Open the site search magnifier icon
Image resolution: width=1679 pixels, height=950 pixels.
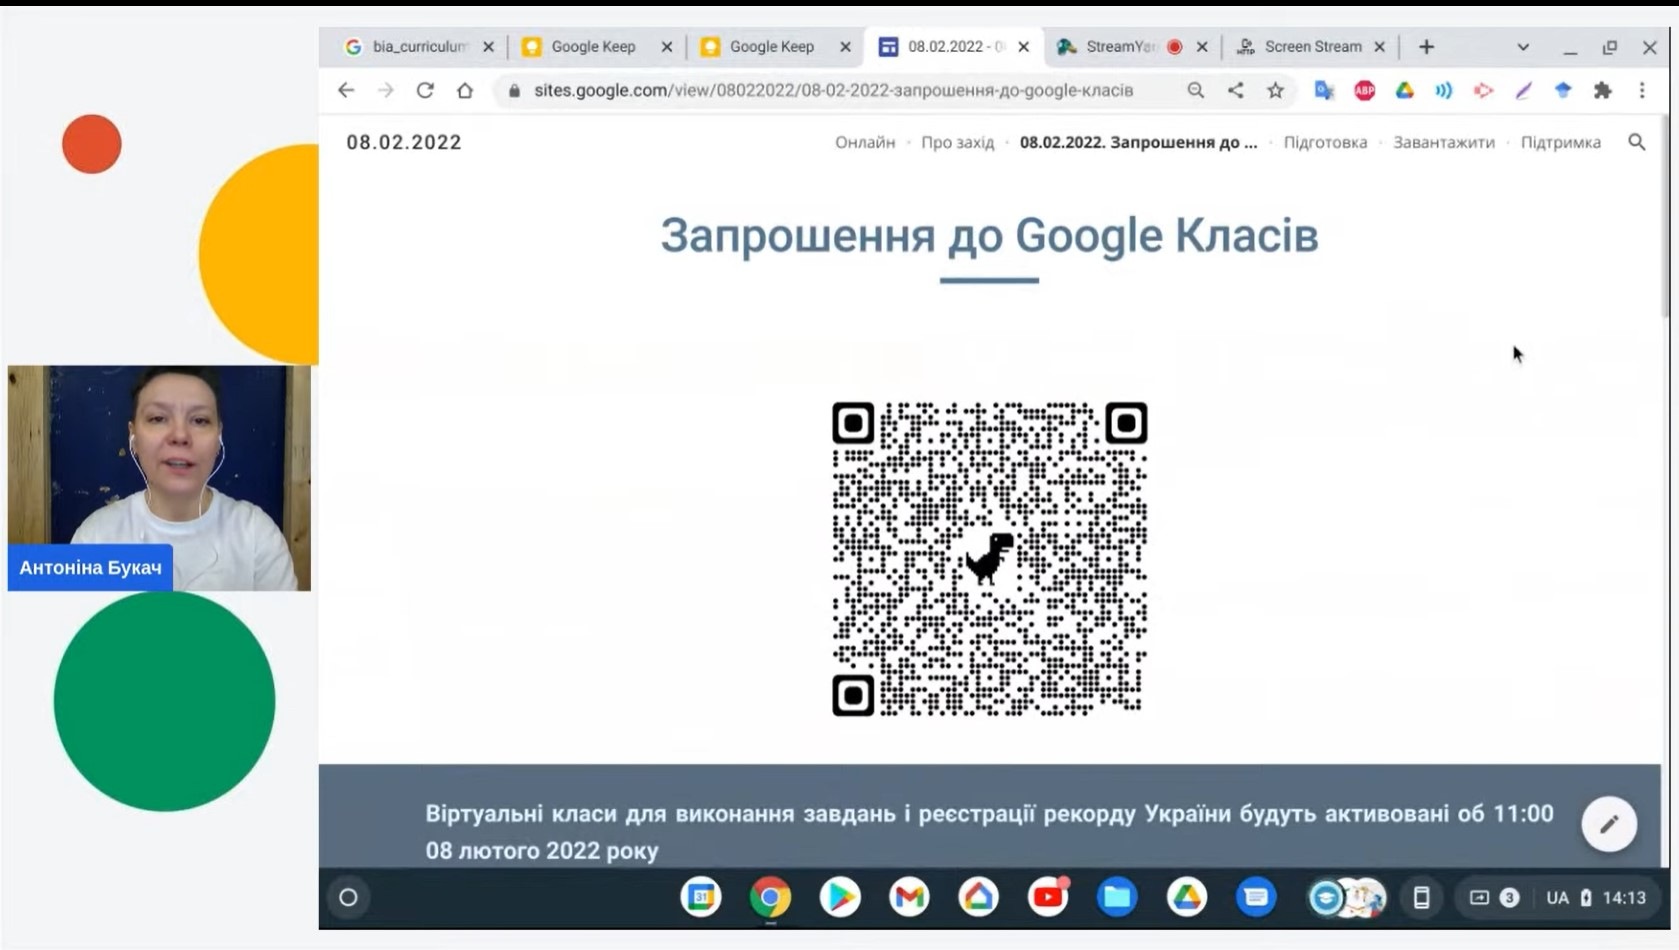click(1636, 142)
